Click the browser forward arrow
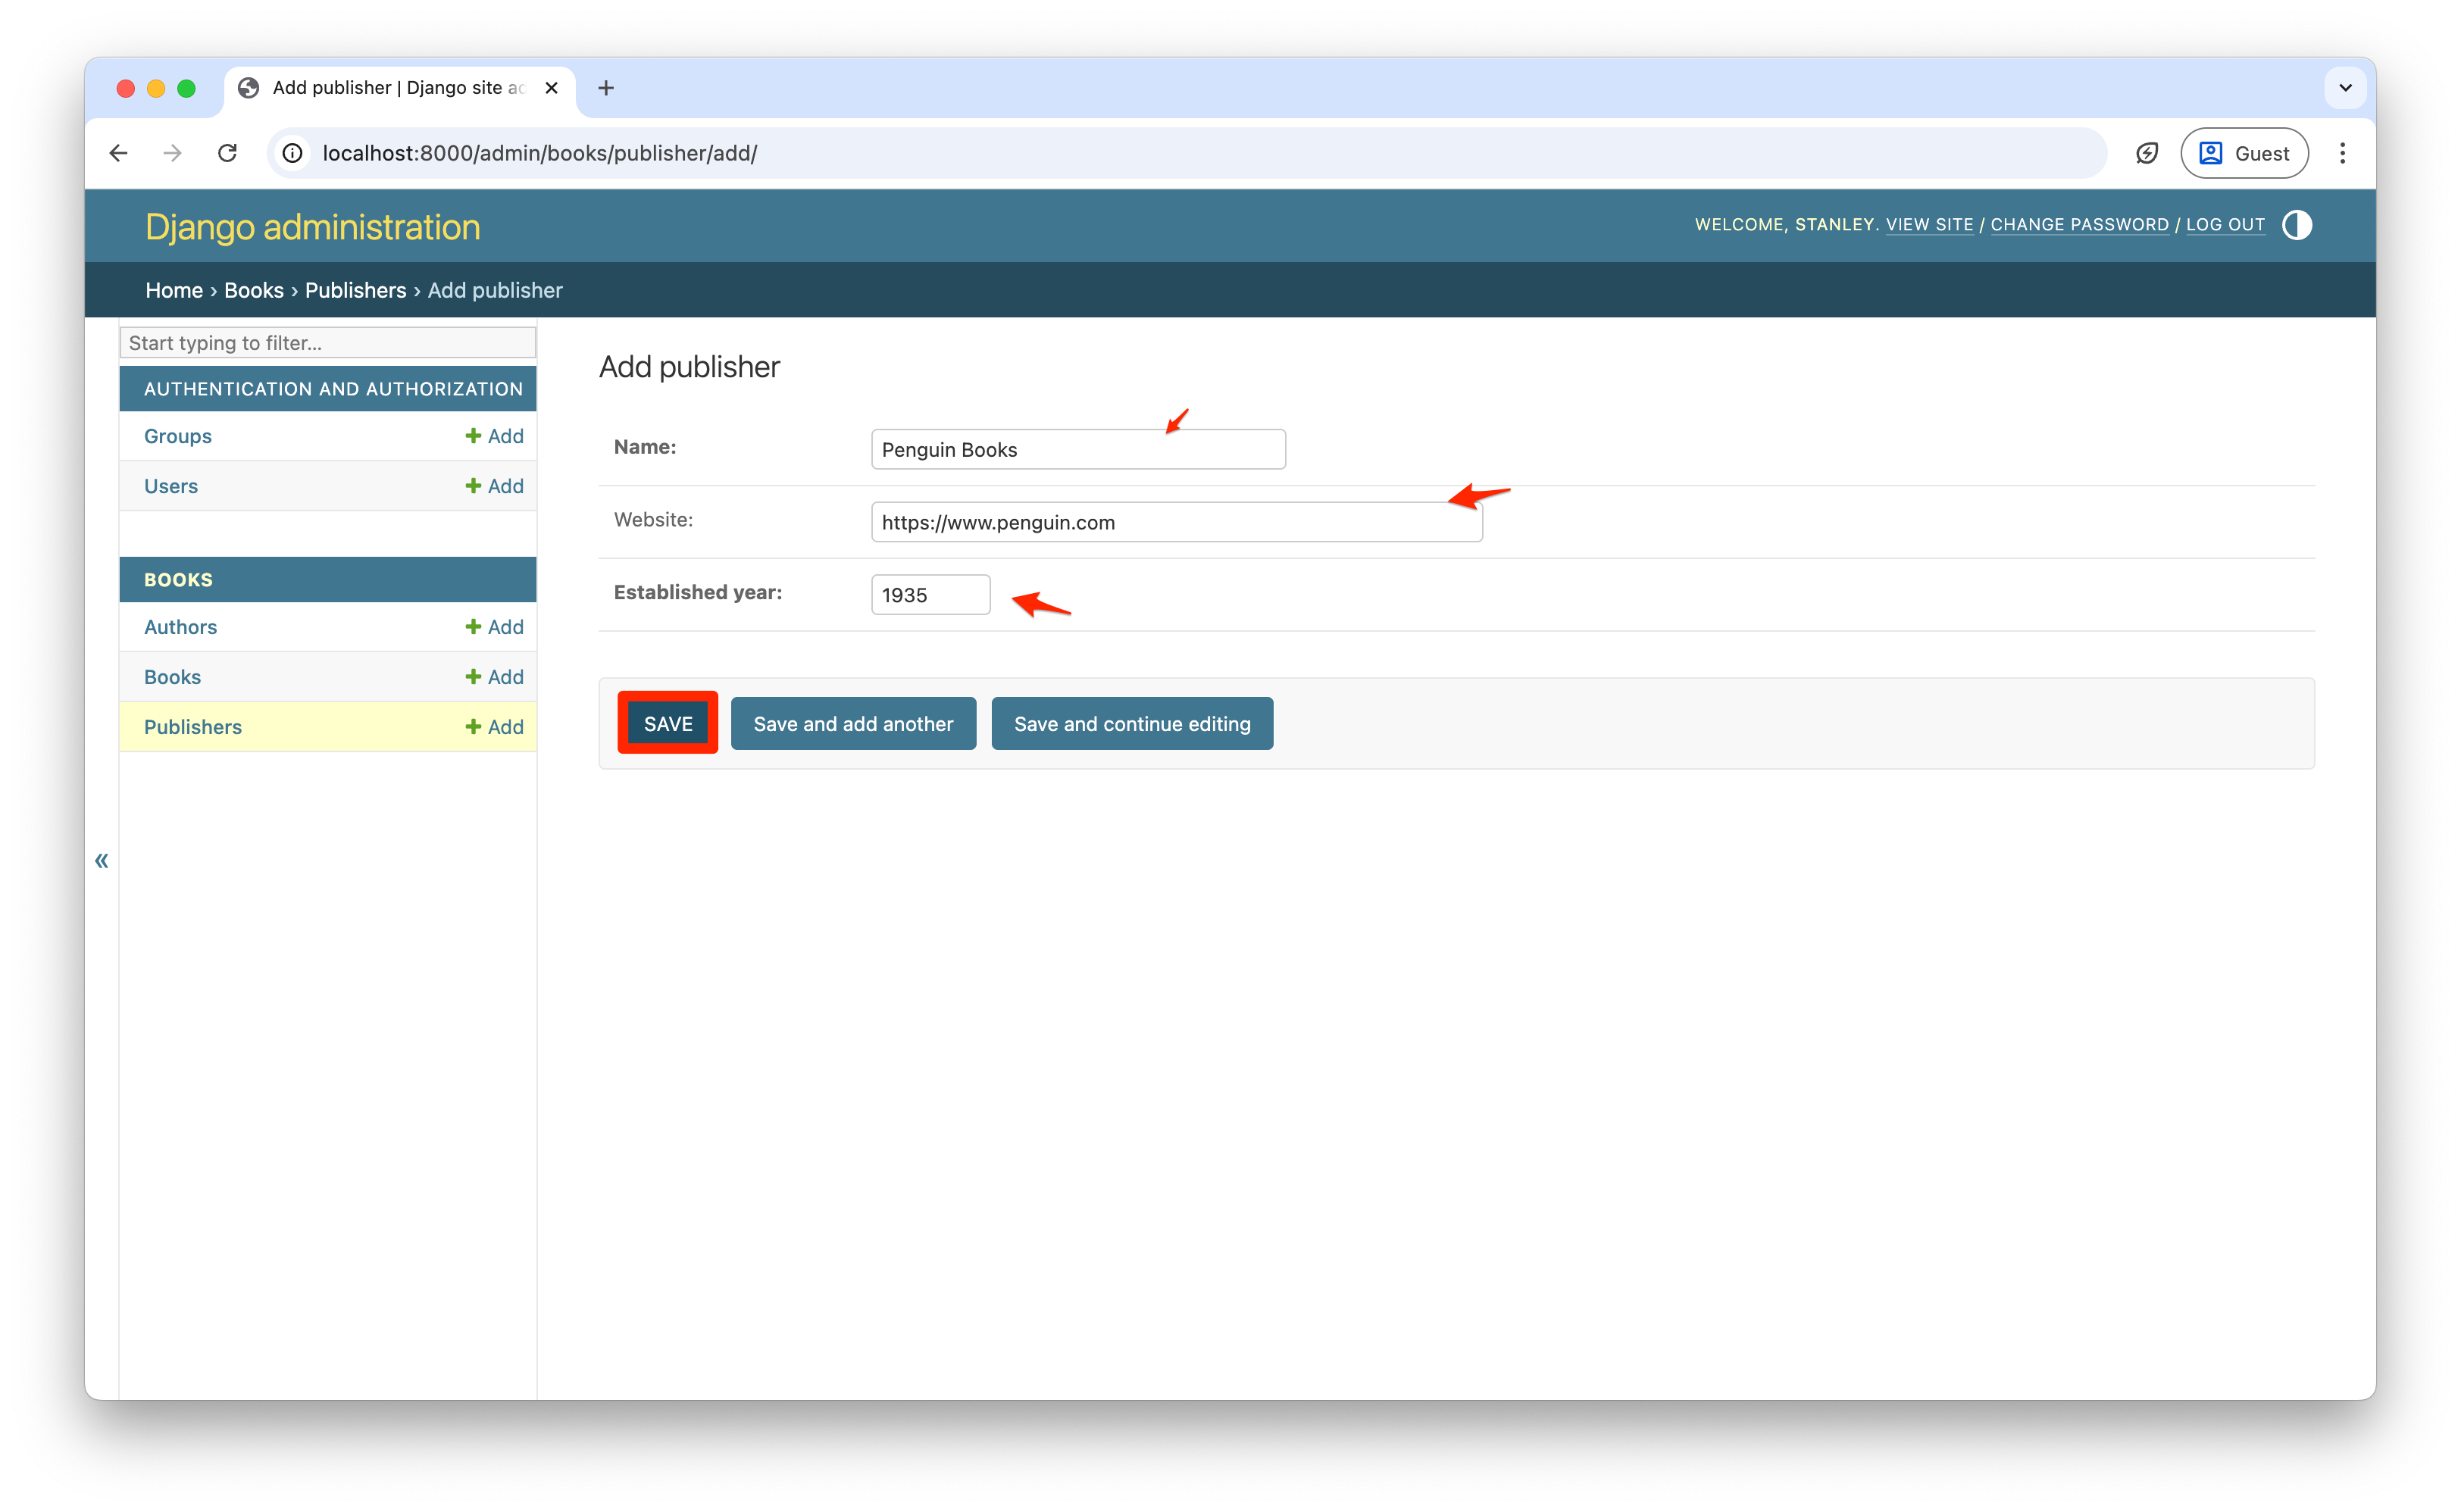Screen dimensions: 2461x1512 click(x=172, y=153)
